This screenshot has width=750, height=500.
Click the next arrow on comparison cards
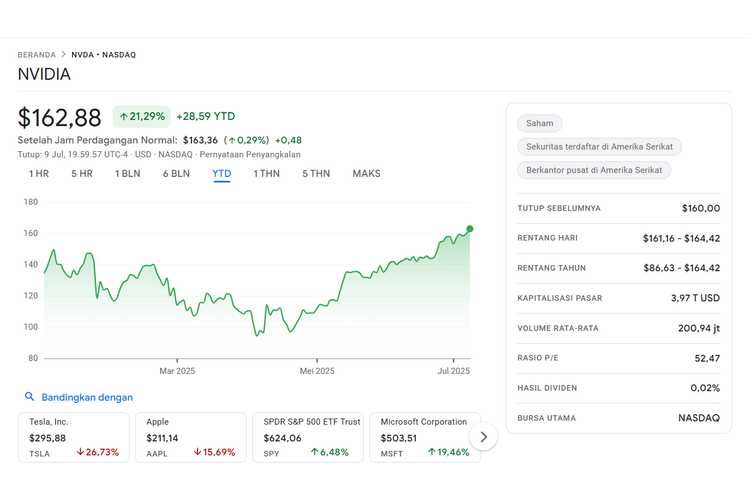(483, 437)
